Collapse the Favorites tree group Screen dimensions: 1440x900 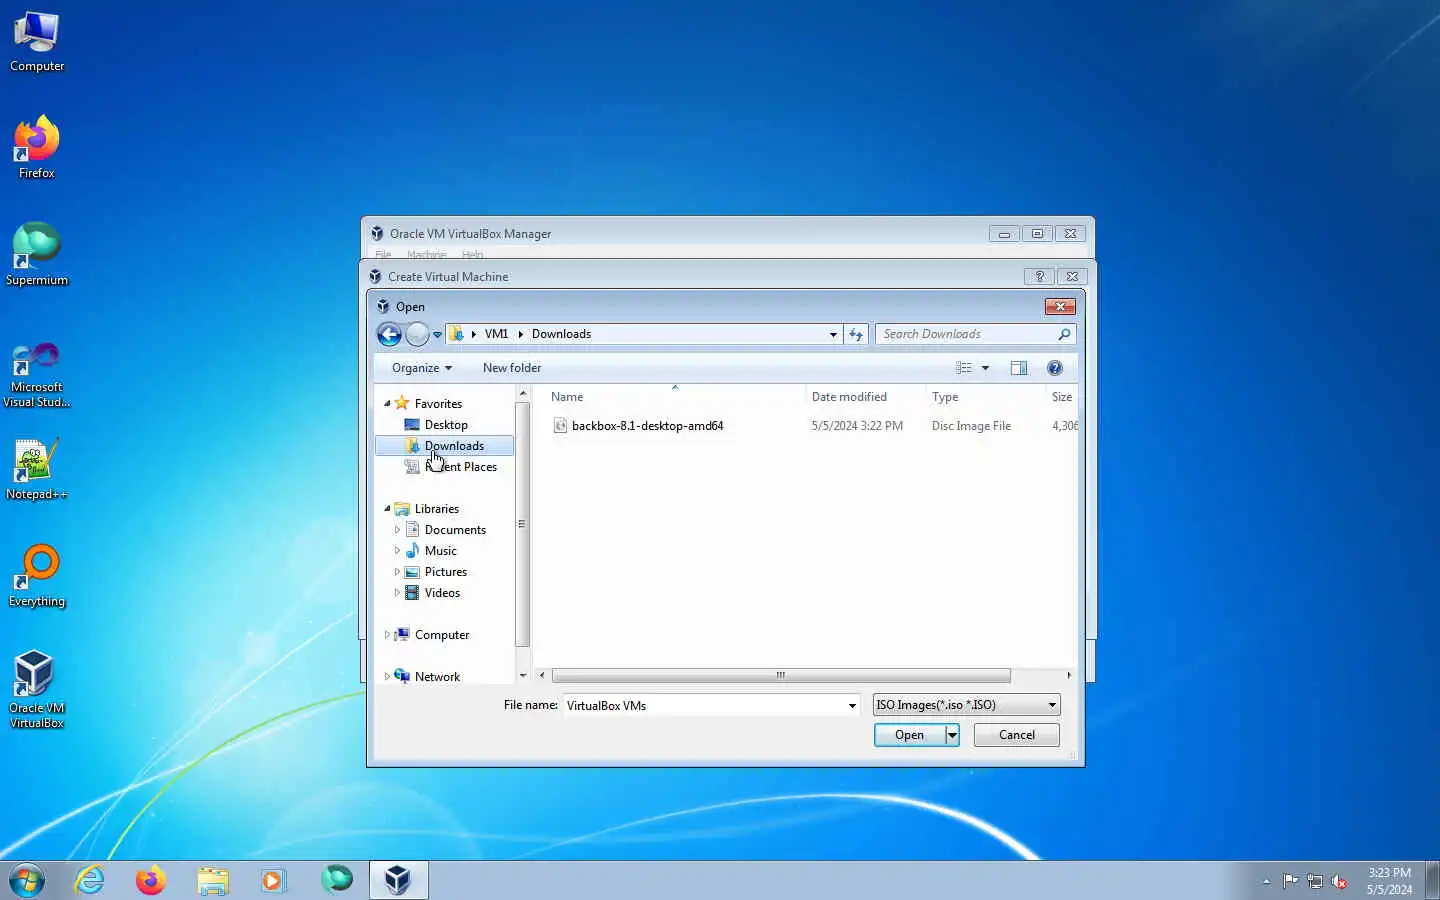387,403
